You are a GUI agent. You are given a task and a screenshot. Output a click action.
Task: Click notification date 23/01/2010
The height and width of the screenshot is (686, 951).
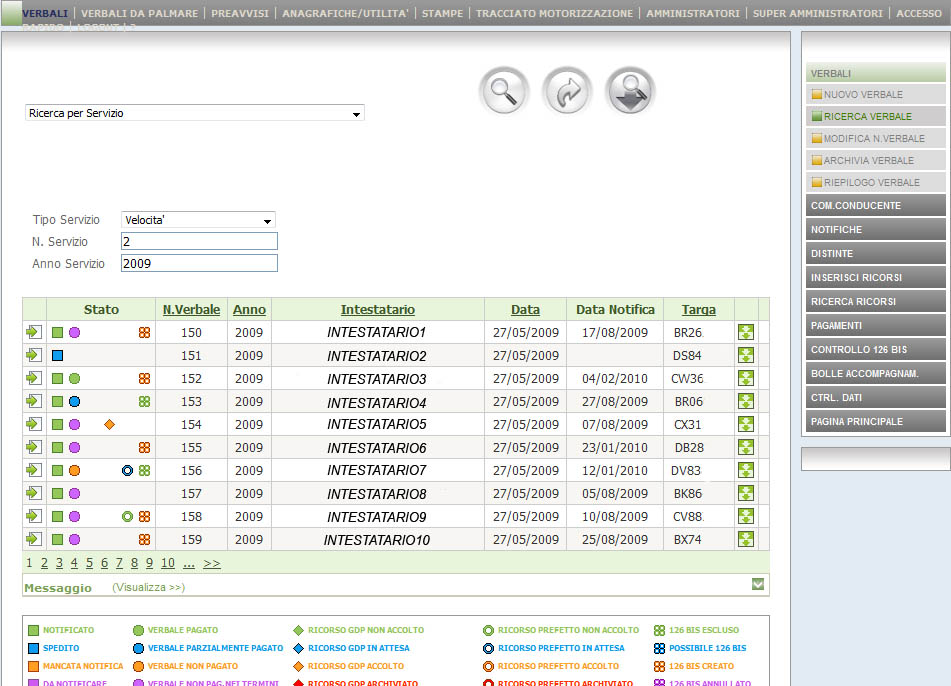(x=615, y=448)
